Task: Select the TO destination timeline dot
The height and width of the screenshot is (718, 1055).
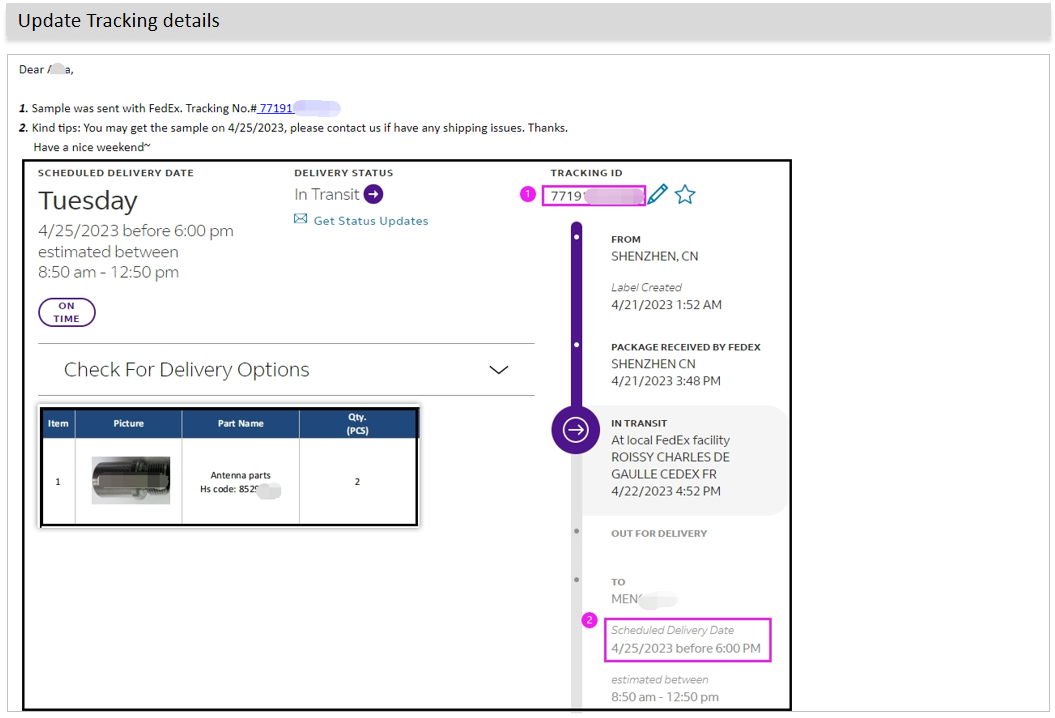Action: [577, 580]
